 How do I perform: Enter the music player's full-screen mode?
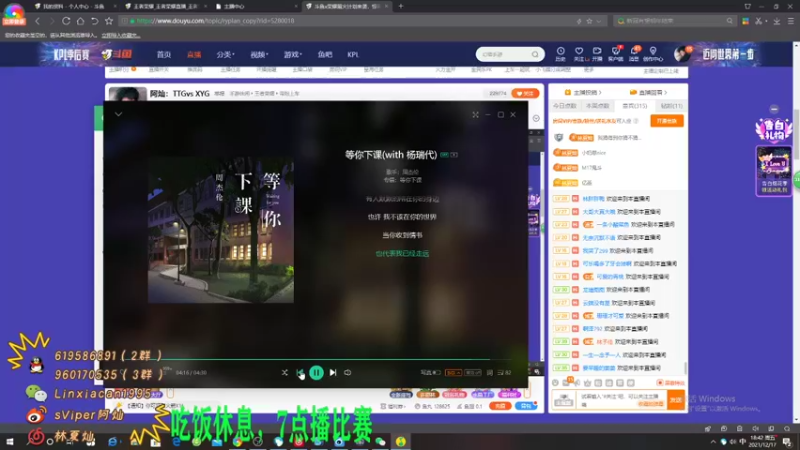point(476,115)
